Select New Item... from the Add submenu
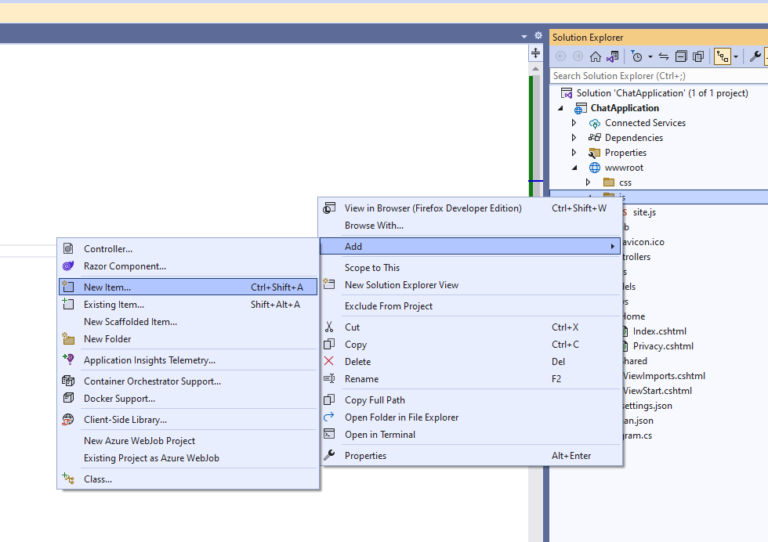This screenshot has width=768, height=542. coord(107,287)
